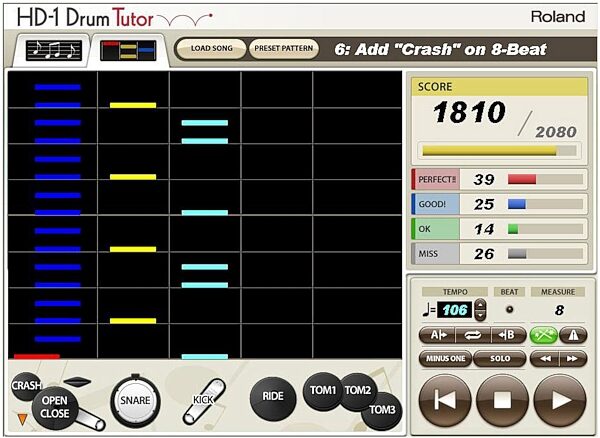Click the score progress bar
600x438 pixels.
499,150
